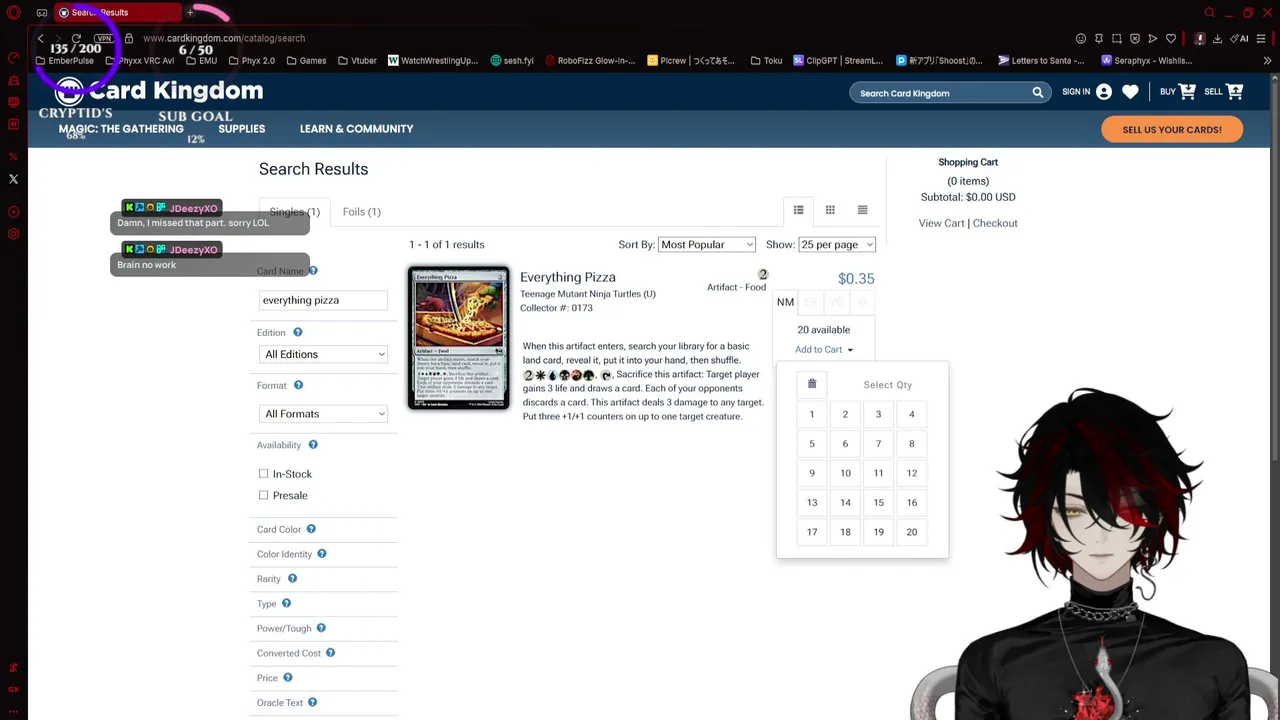1280x720 pixels.
Task: Open the Phyxx VRC Avi bookmark folder
Action: [x=139, y=60]
